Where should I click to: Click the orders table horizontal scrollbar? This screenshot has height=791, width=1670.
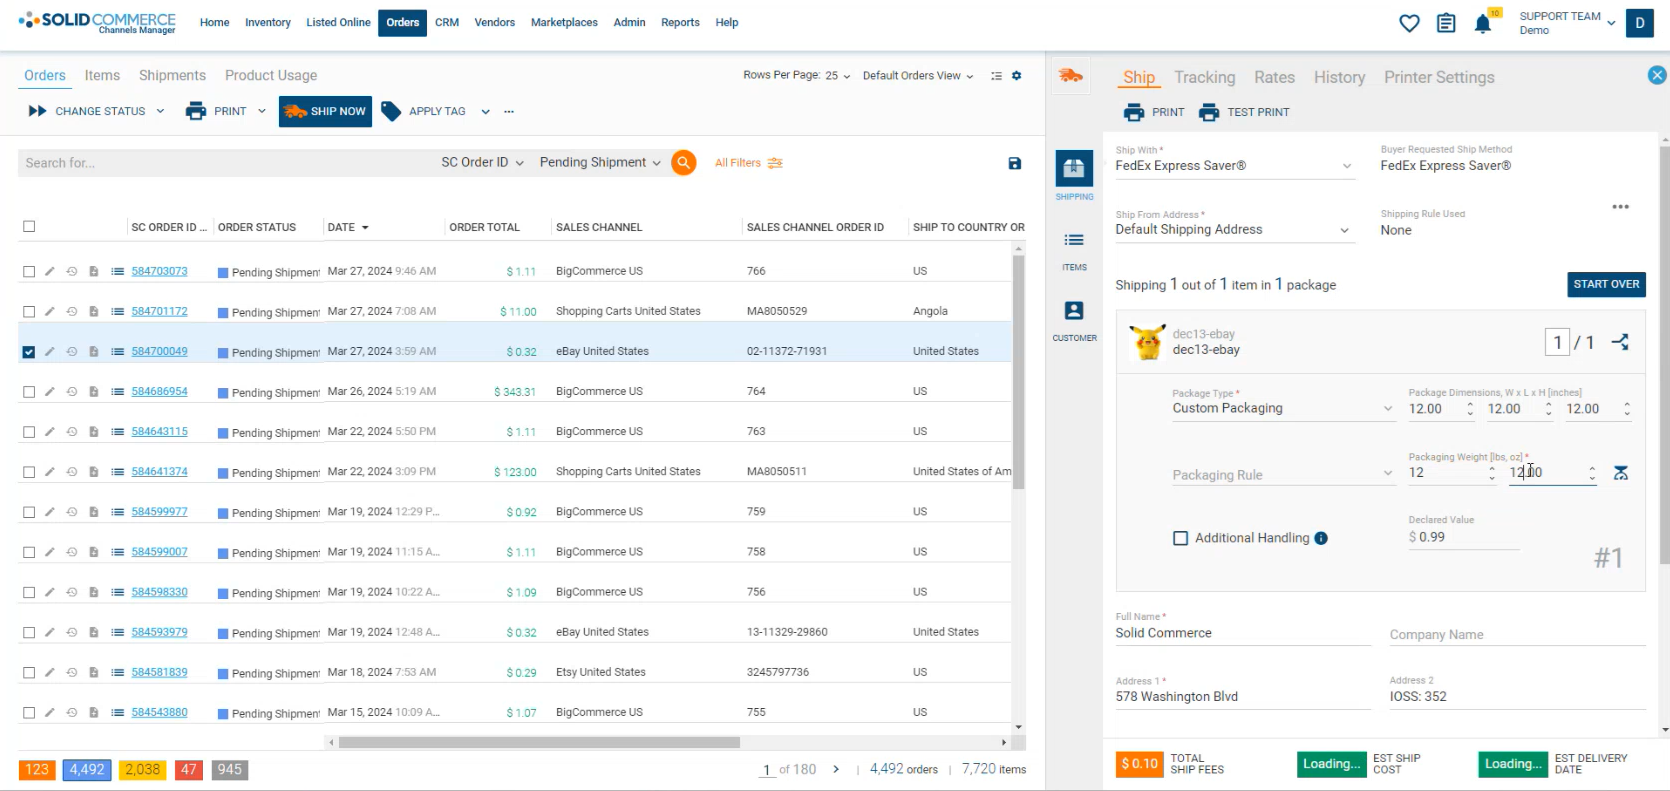[x=539, y=742]
